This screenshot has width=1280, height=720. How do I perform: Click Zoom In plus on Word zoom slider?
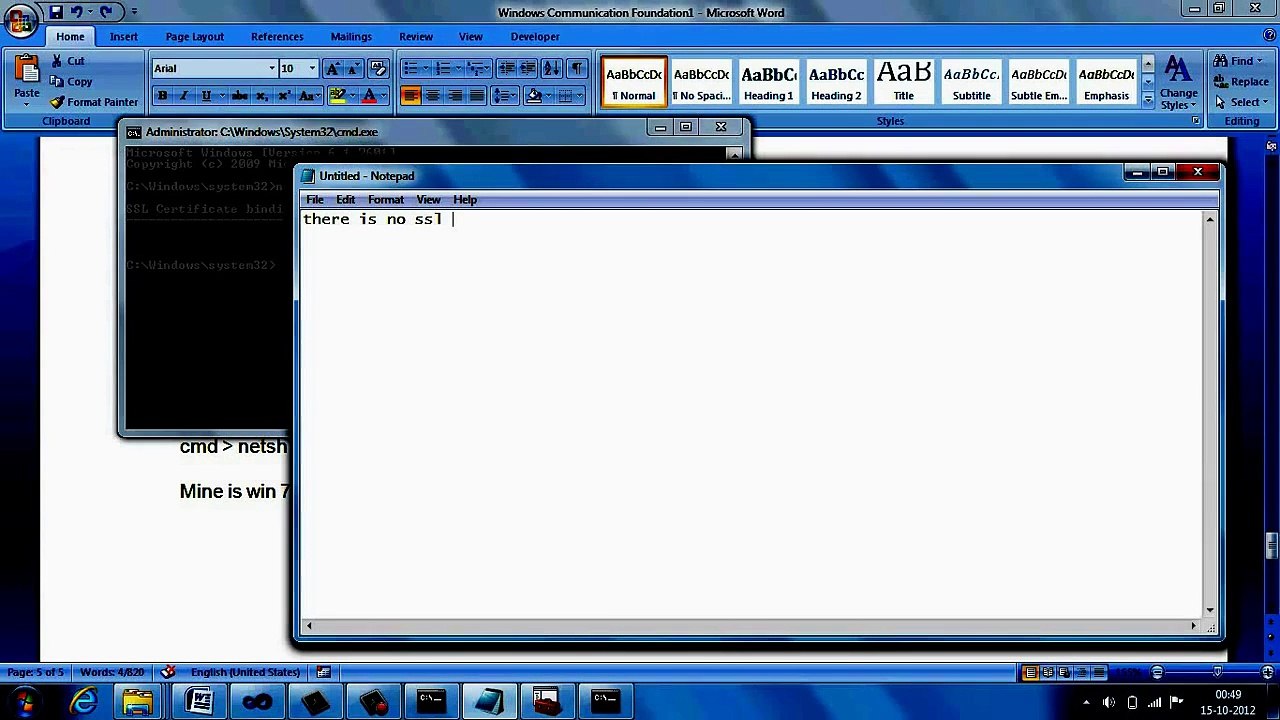(x=1268, y=672)
